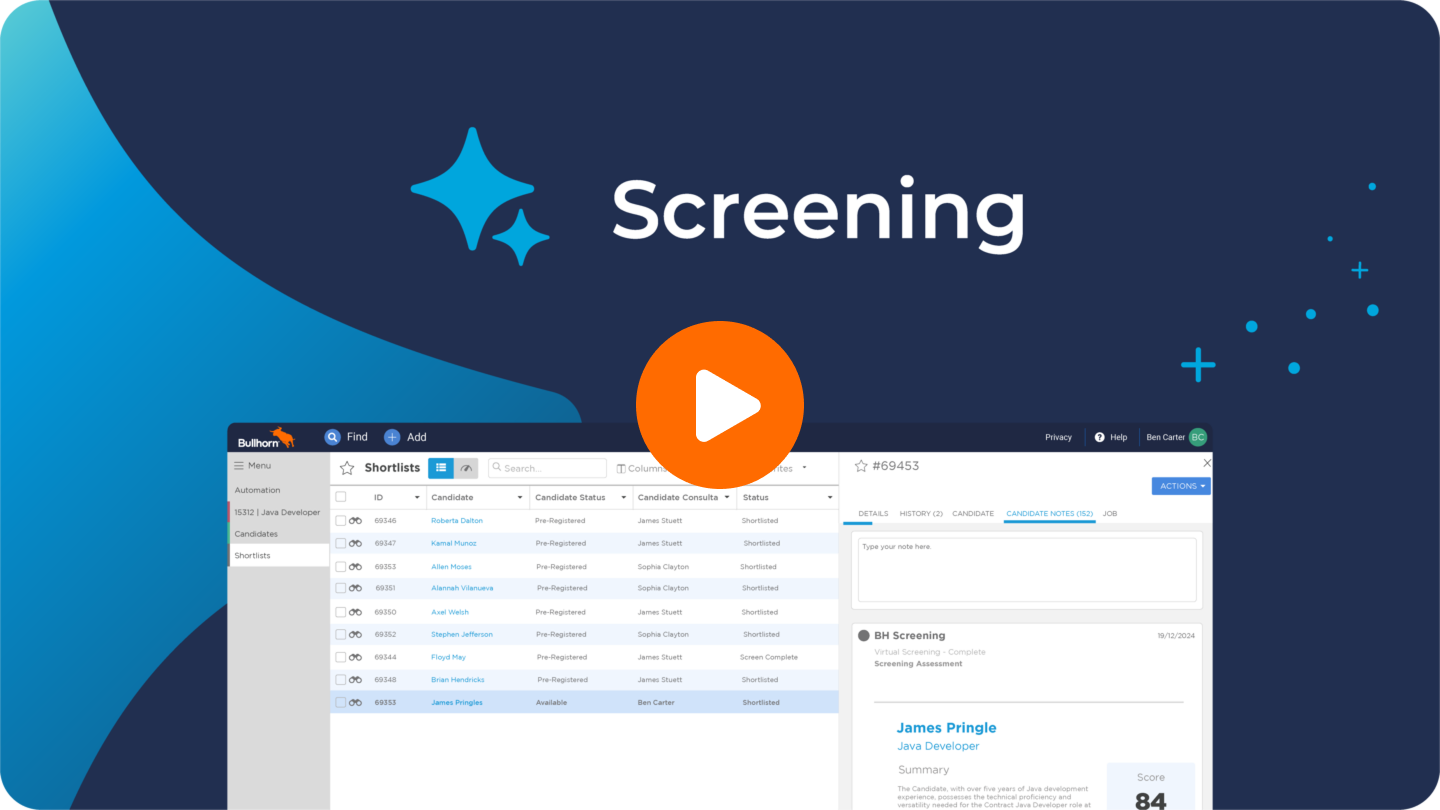
Task: Switch to the HISTORY (2) tab
Action: point(921,514)
